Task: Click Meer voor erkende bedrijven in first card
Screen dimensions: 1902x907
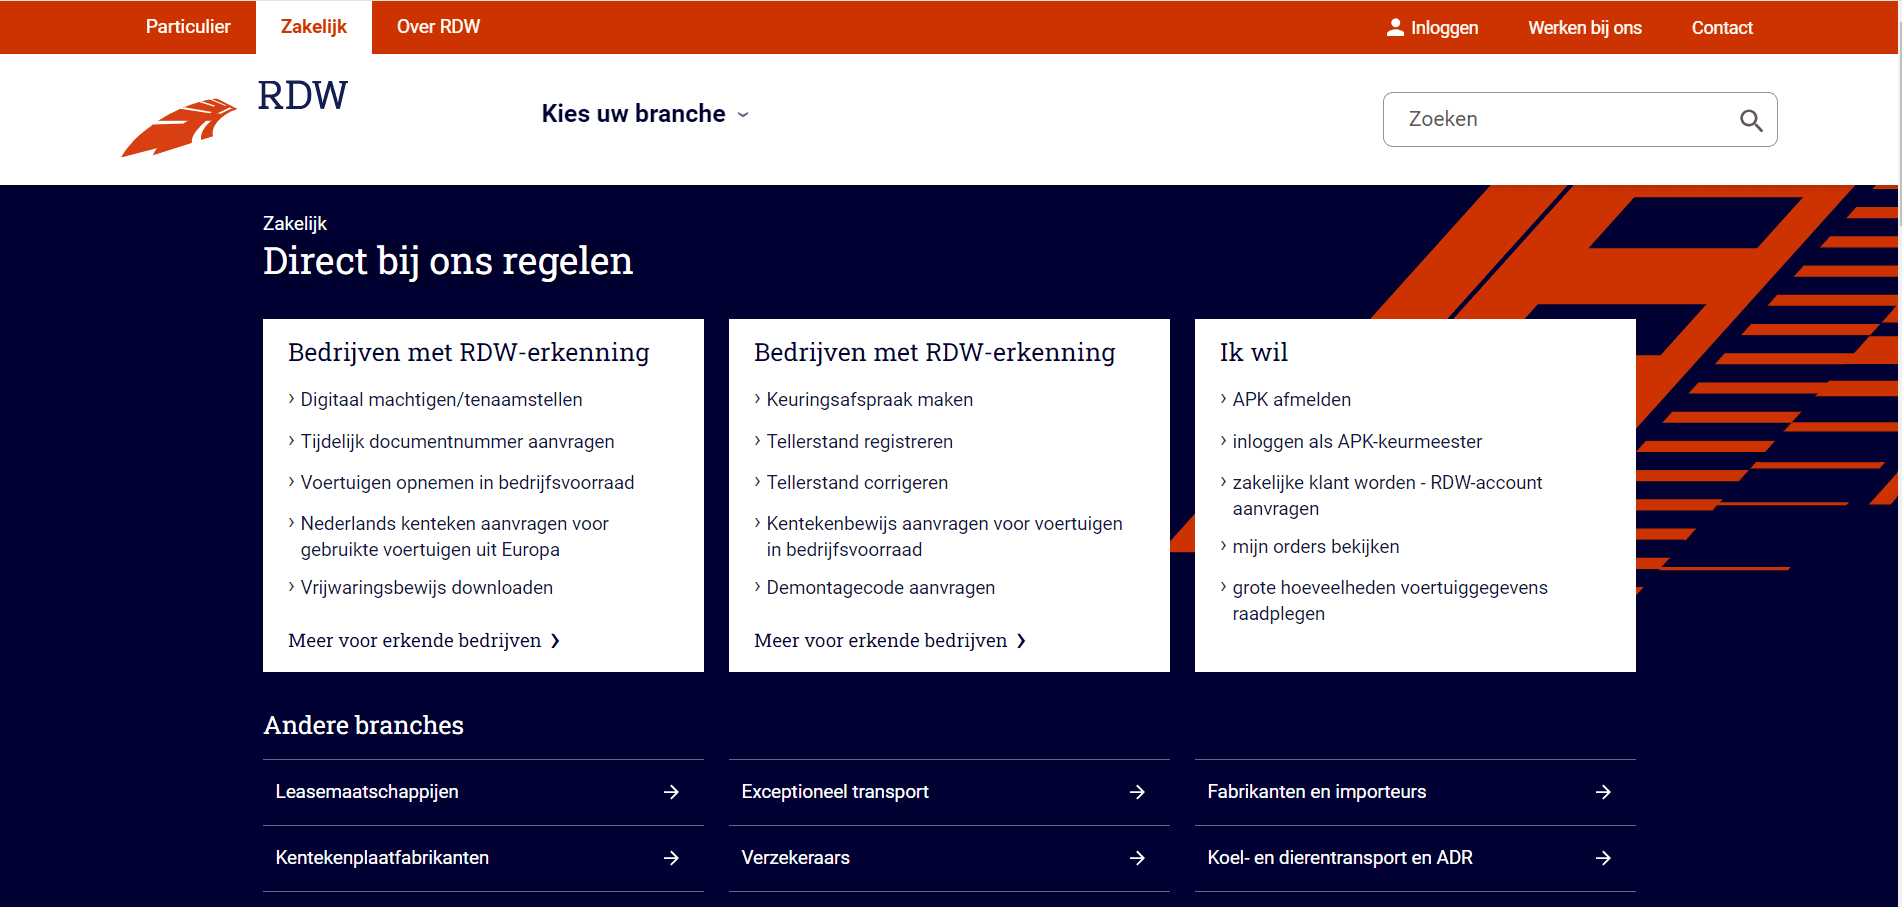Action: pyautogui.click(x=424, y=641)
